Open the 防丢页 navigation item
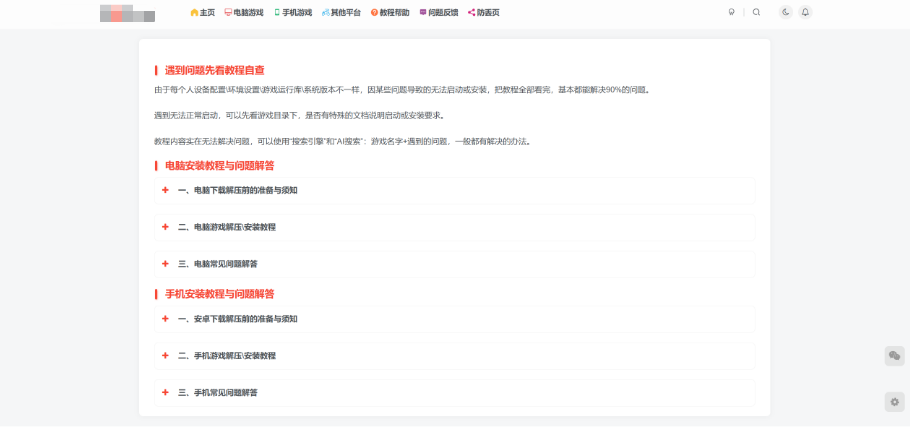This screenshot has width=910, height=435. coord(483,12)
